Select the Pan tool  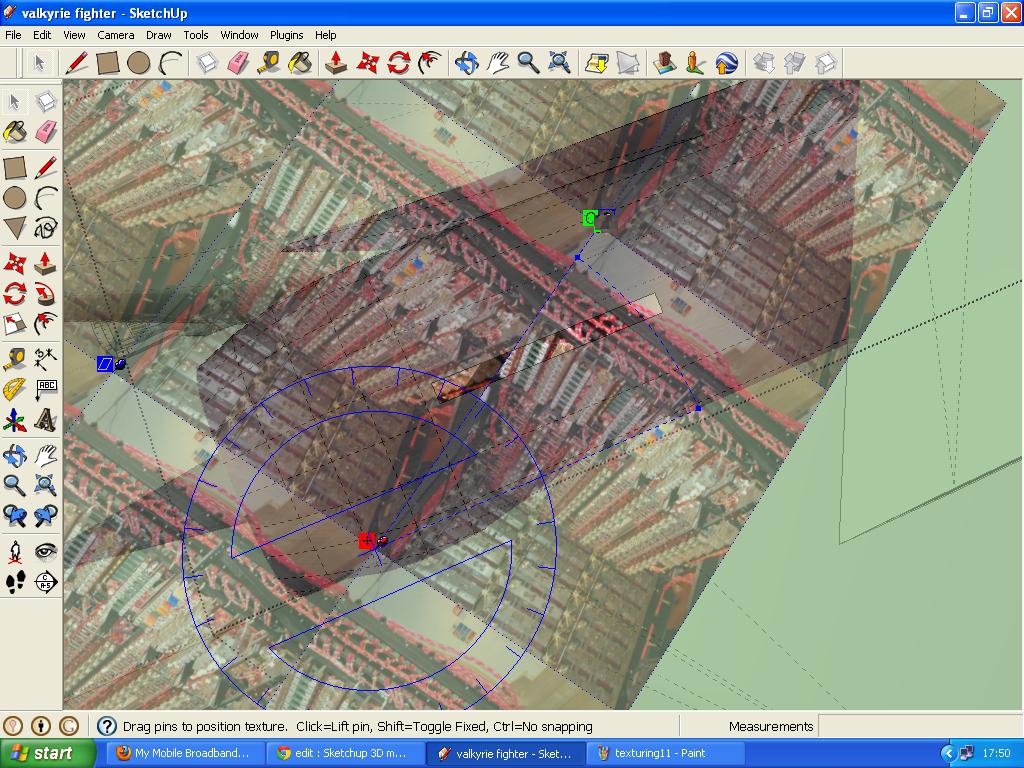46,455
